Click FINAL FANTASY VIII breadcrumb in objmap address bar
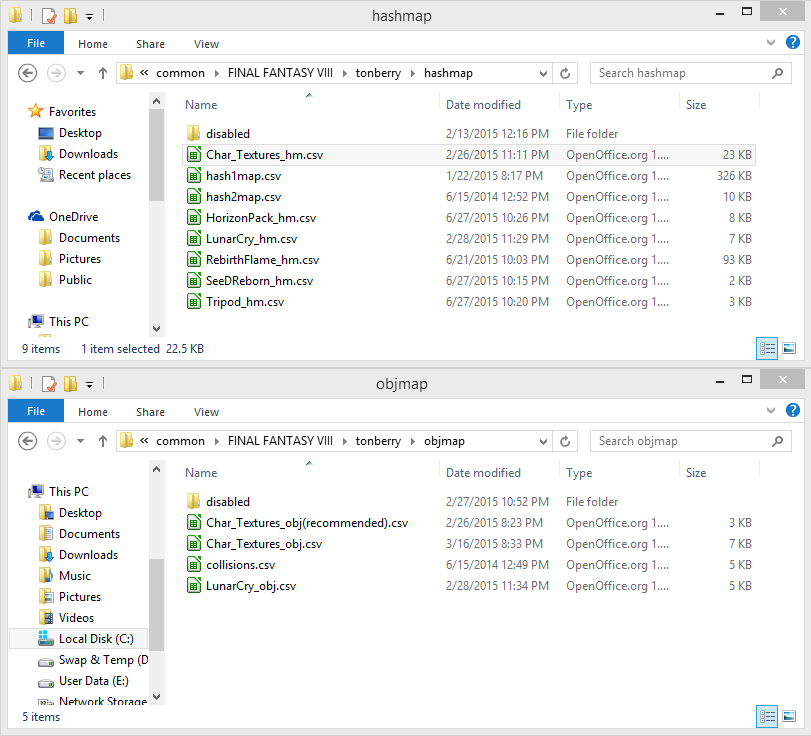This screenshot has height=736, width=811. pos(280,441)
